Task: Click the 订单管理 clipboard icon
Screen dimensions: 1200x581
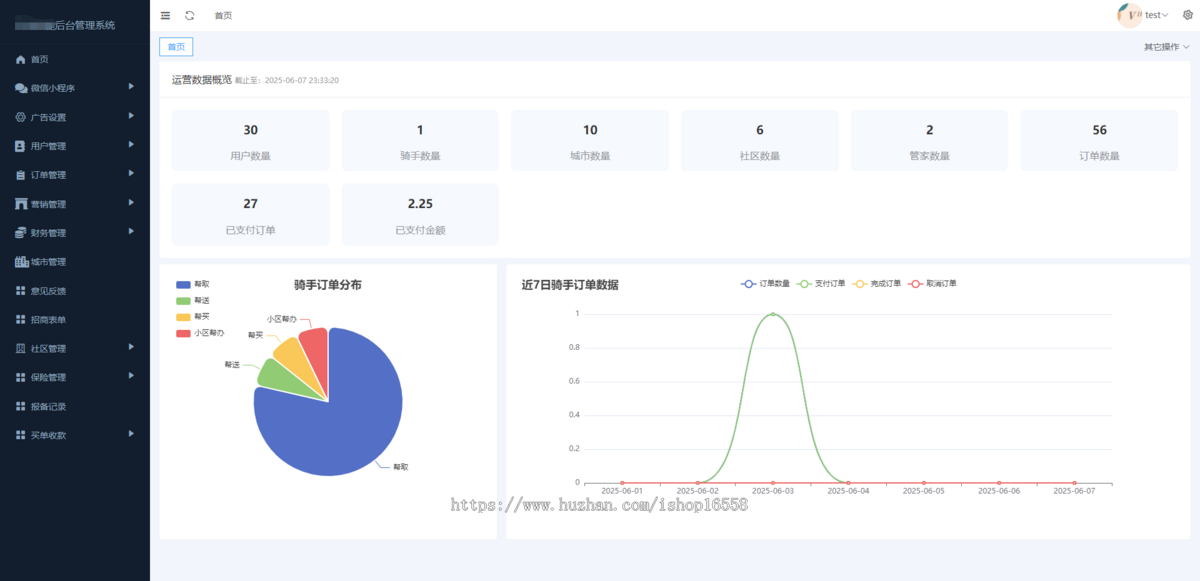Action: tap(21, 175)
